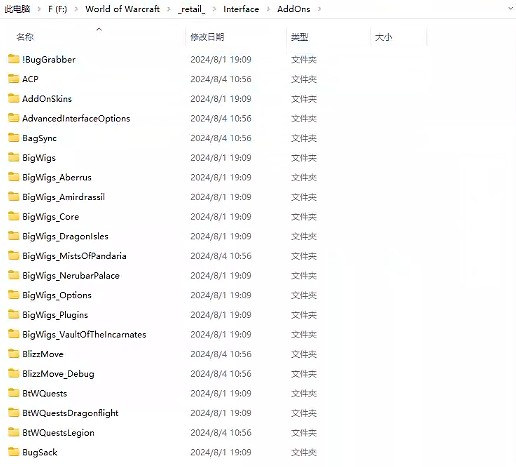Select the BtWQuestsLegion folder icon

point(13,432)
